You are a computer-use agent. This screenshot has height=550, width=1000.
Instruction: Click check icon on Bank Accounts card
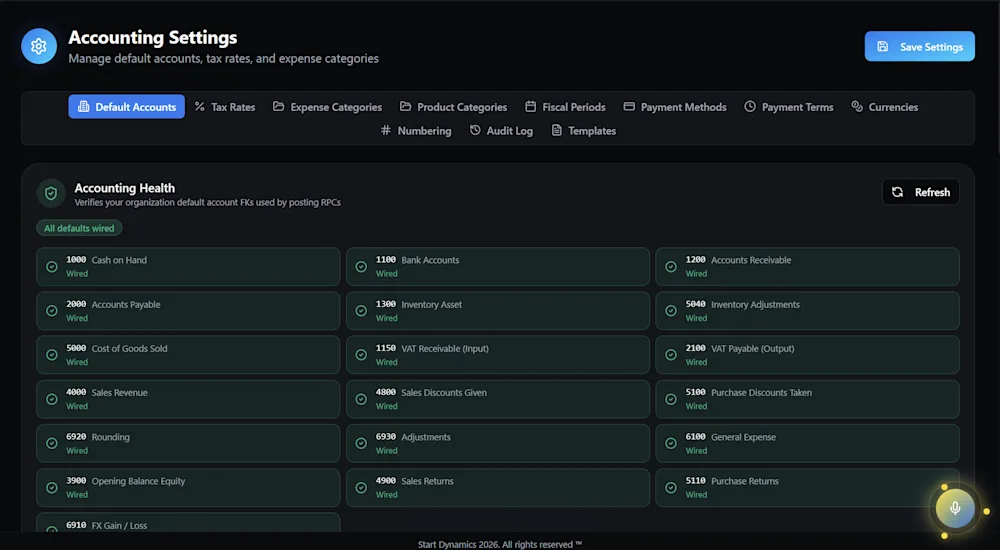(x=361, y=267)
